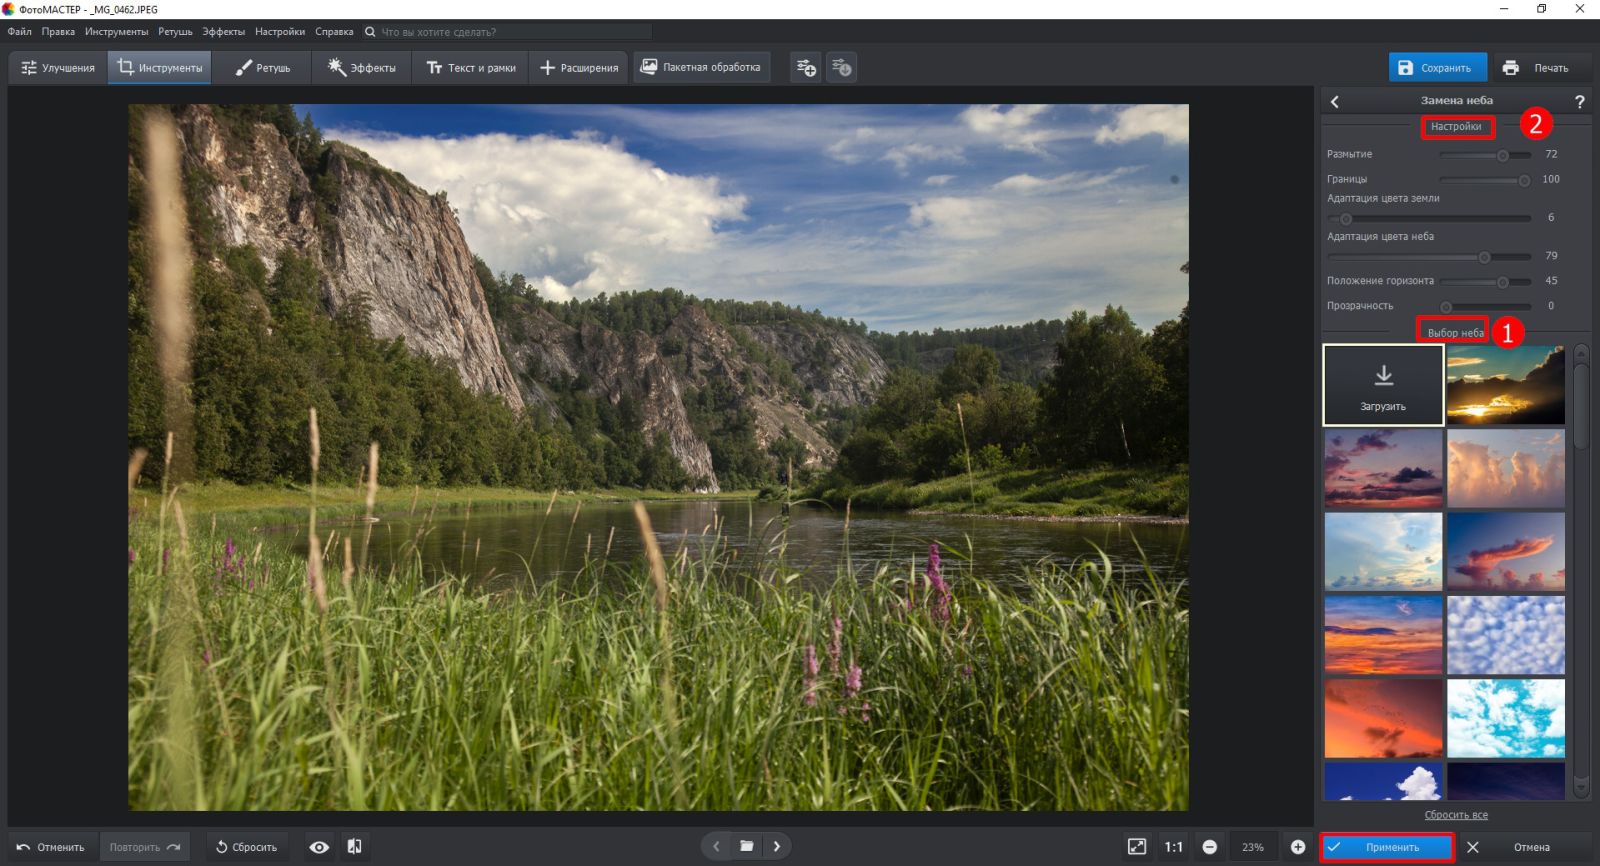Toggle the eye preview of original
The image size is (1600, 866).
tap(319, 847)
